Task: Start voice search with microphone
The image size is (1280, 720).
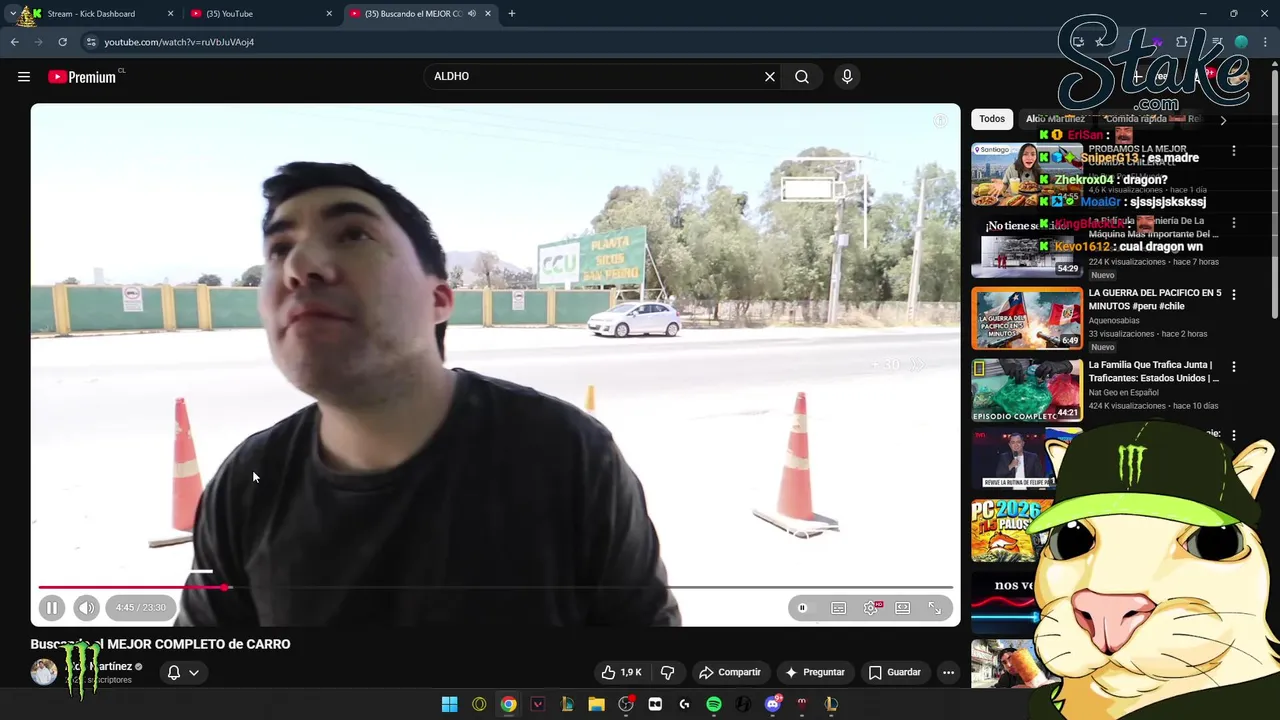Action: (x=847, y=76)
